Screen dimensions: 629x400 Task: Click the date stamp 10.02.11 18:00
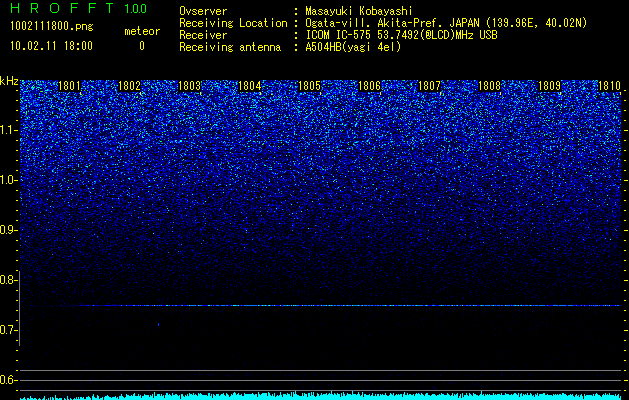point(51,46)
